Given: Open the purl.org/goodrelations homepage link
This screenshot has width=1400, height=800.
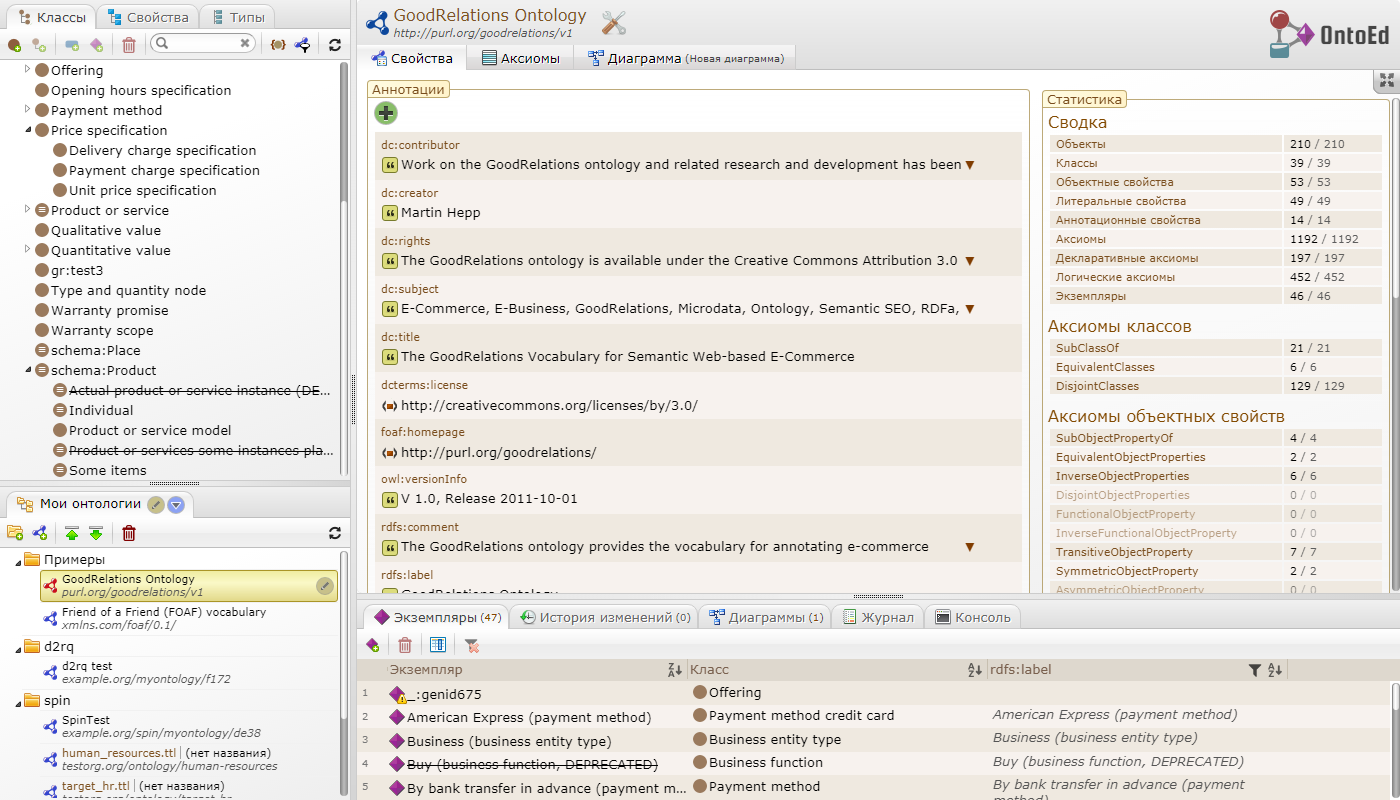Looking at the screenshot, I should coord(498,452).
